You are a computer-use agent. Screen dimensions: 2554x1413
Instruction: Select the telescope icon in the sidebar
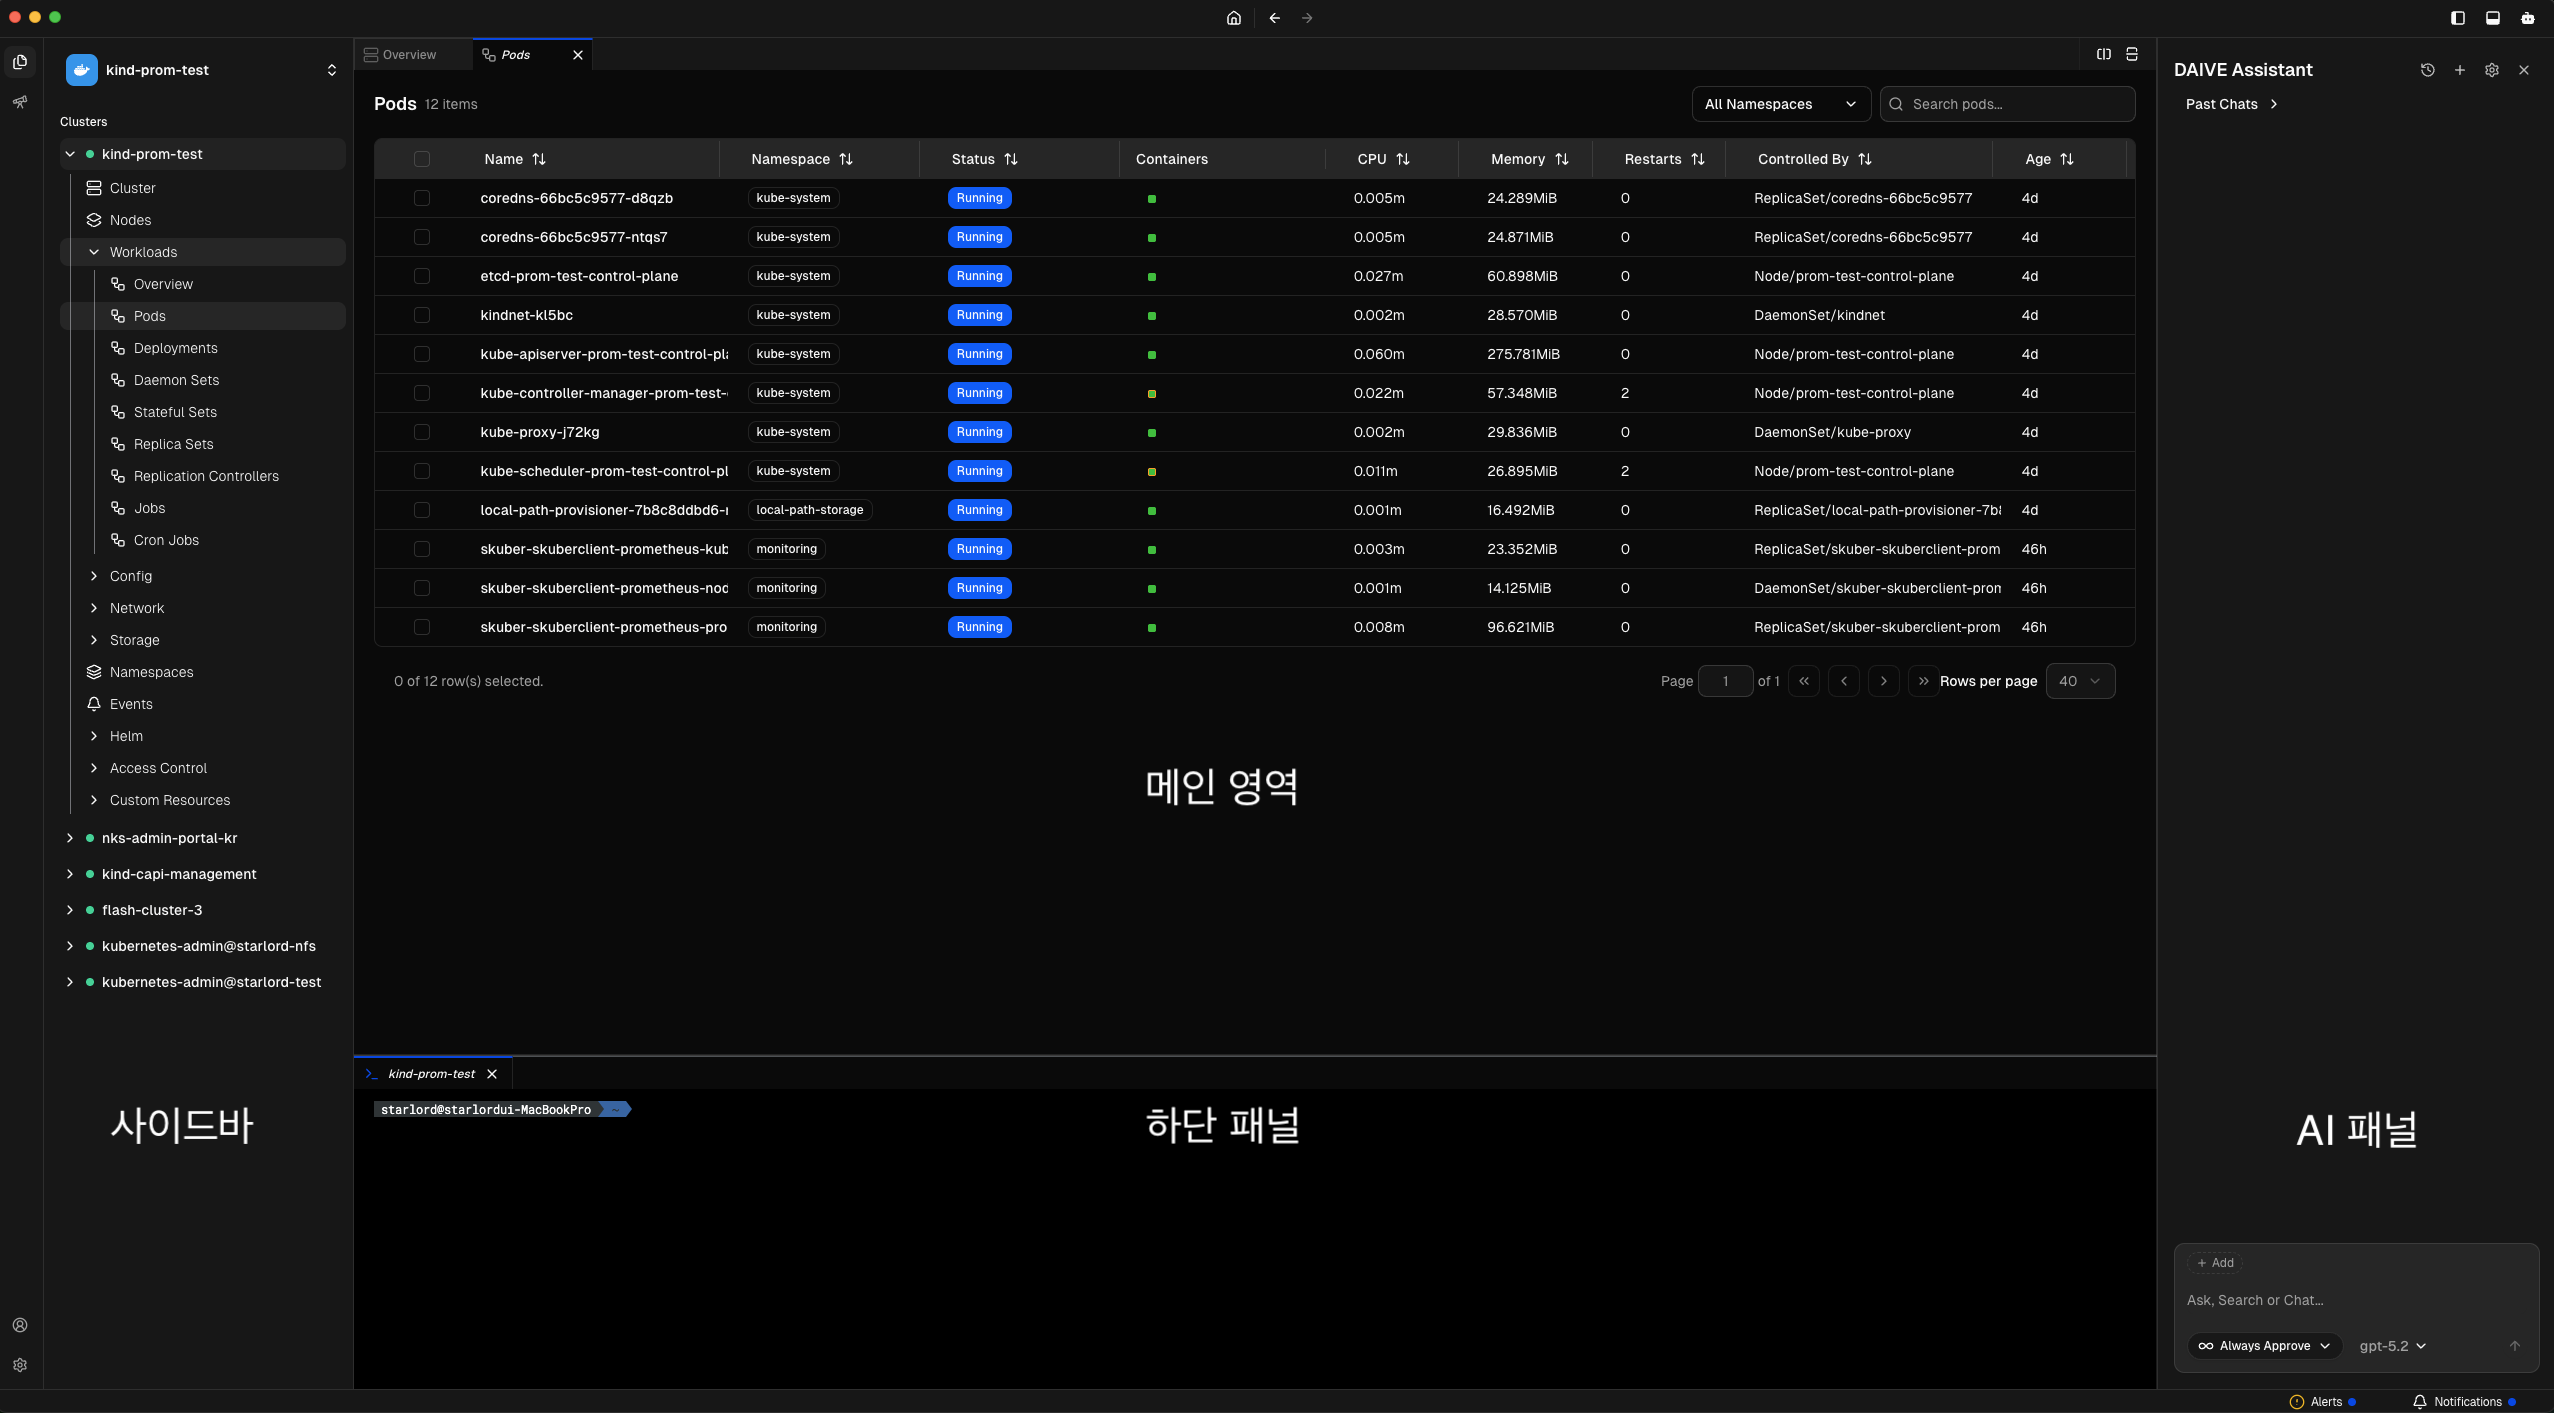click(x=20, y=101)
